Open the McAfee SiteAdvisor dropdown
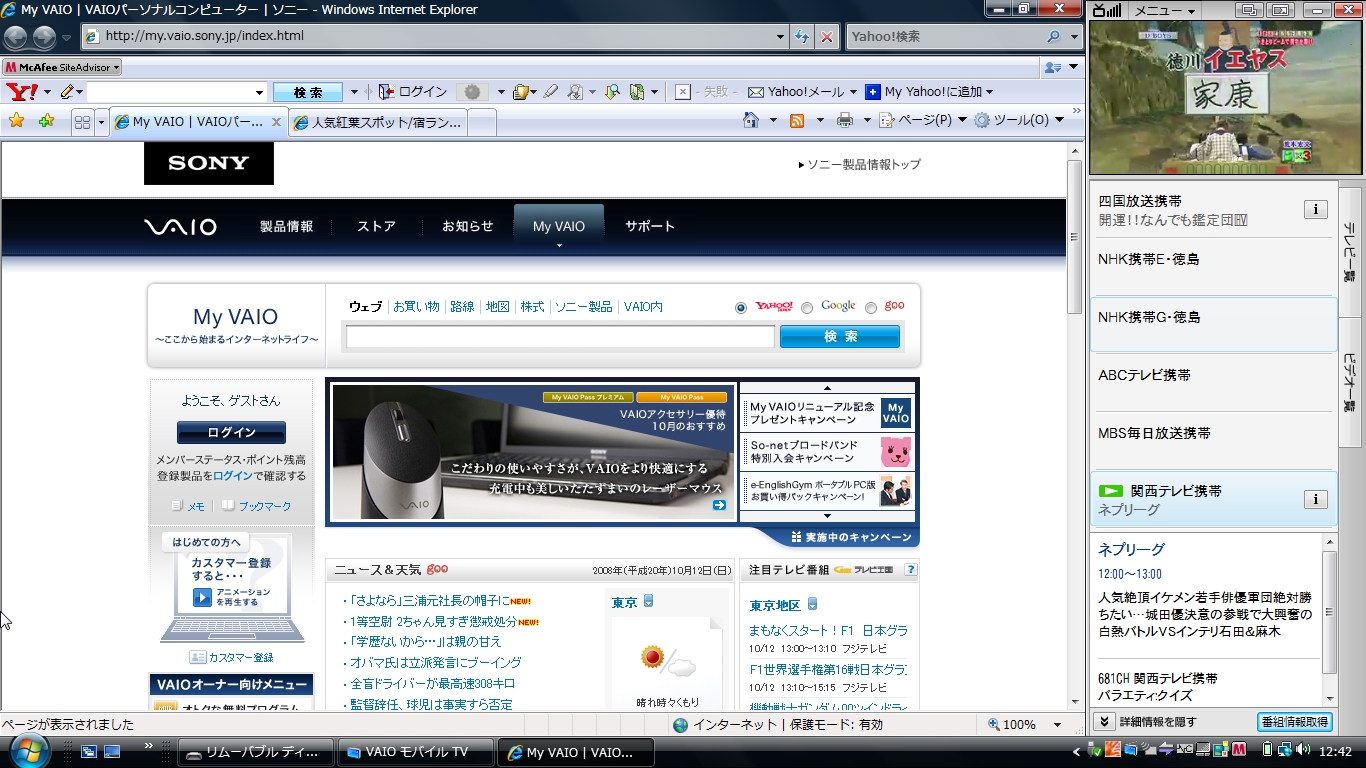 (x=62, y=67)
